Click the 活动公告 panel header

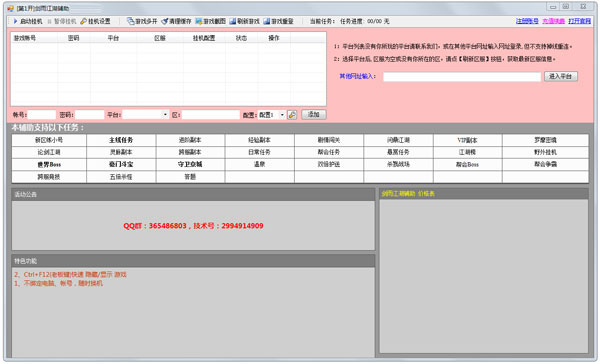click(x=193, y=194)
